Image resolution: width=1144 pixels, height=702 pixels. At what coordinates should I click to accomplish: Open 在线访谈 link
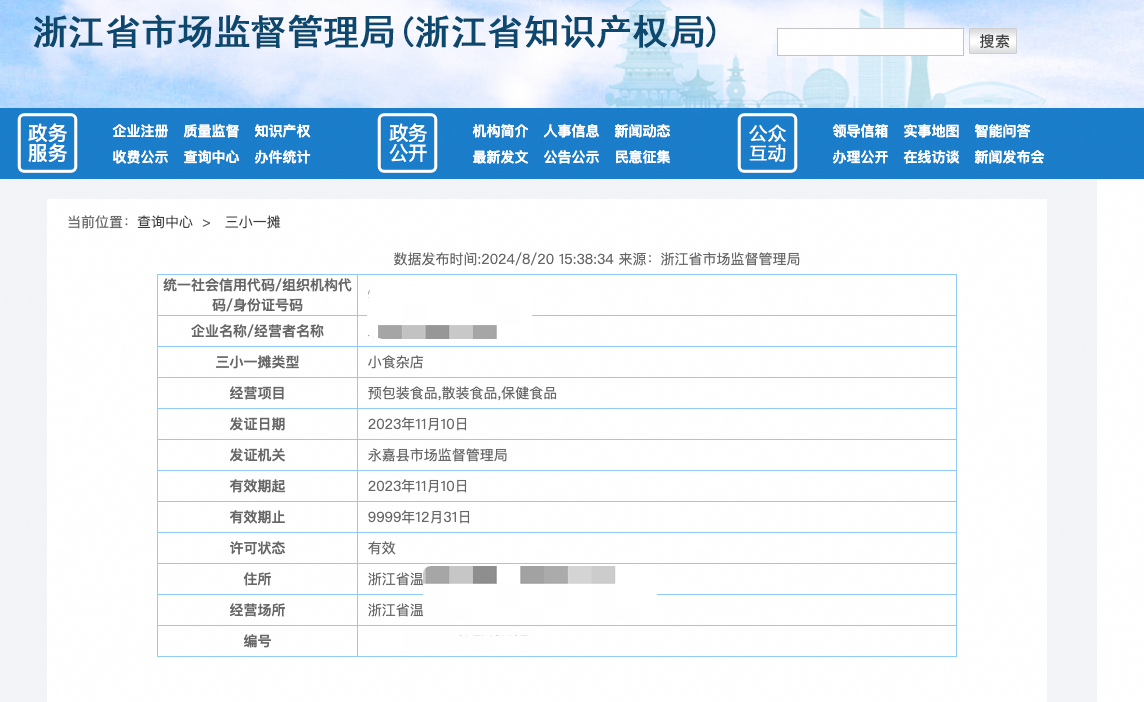(931, 157)
